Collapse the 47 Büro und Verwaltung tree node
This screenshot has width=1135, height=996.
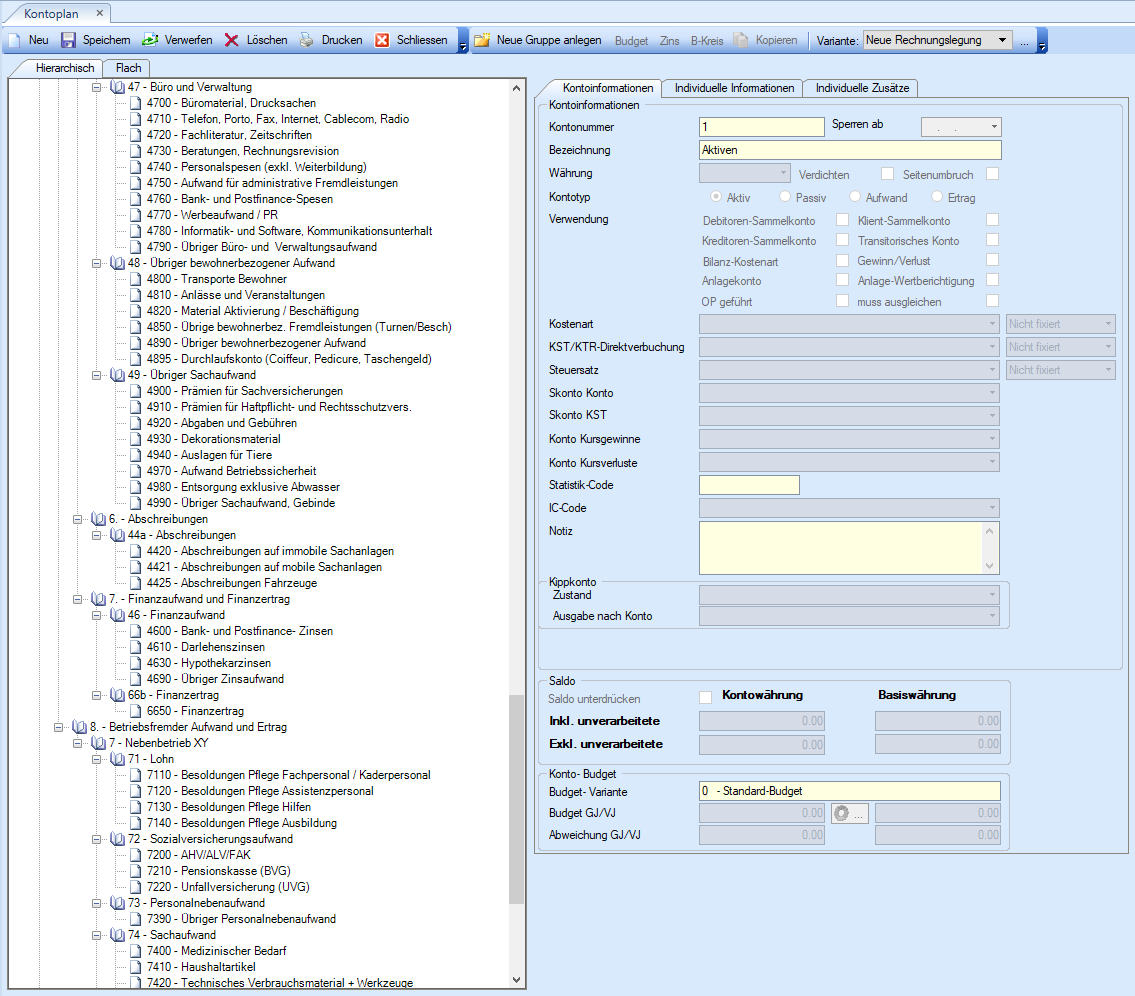[96, 87]
